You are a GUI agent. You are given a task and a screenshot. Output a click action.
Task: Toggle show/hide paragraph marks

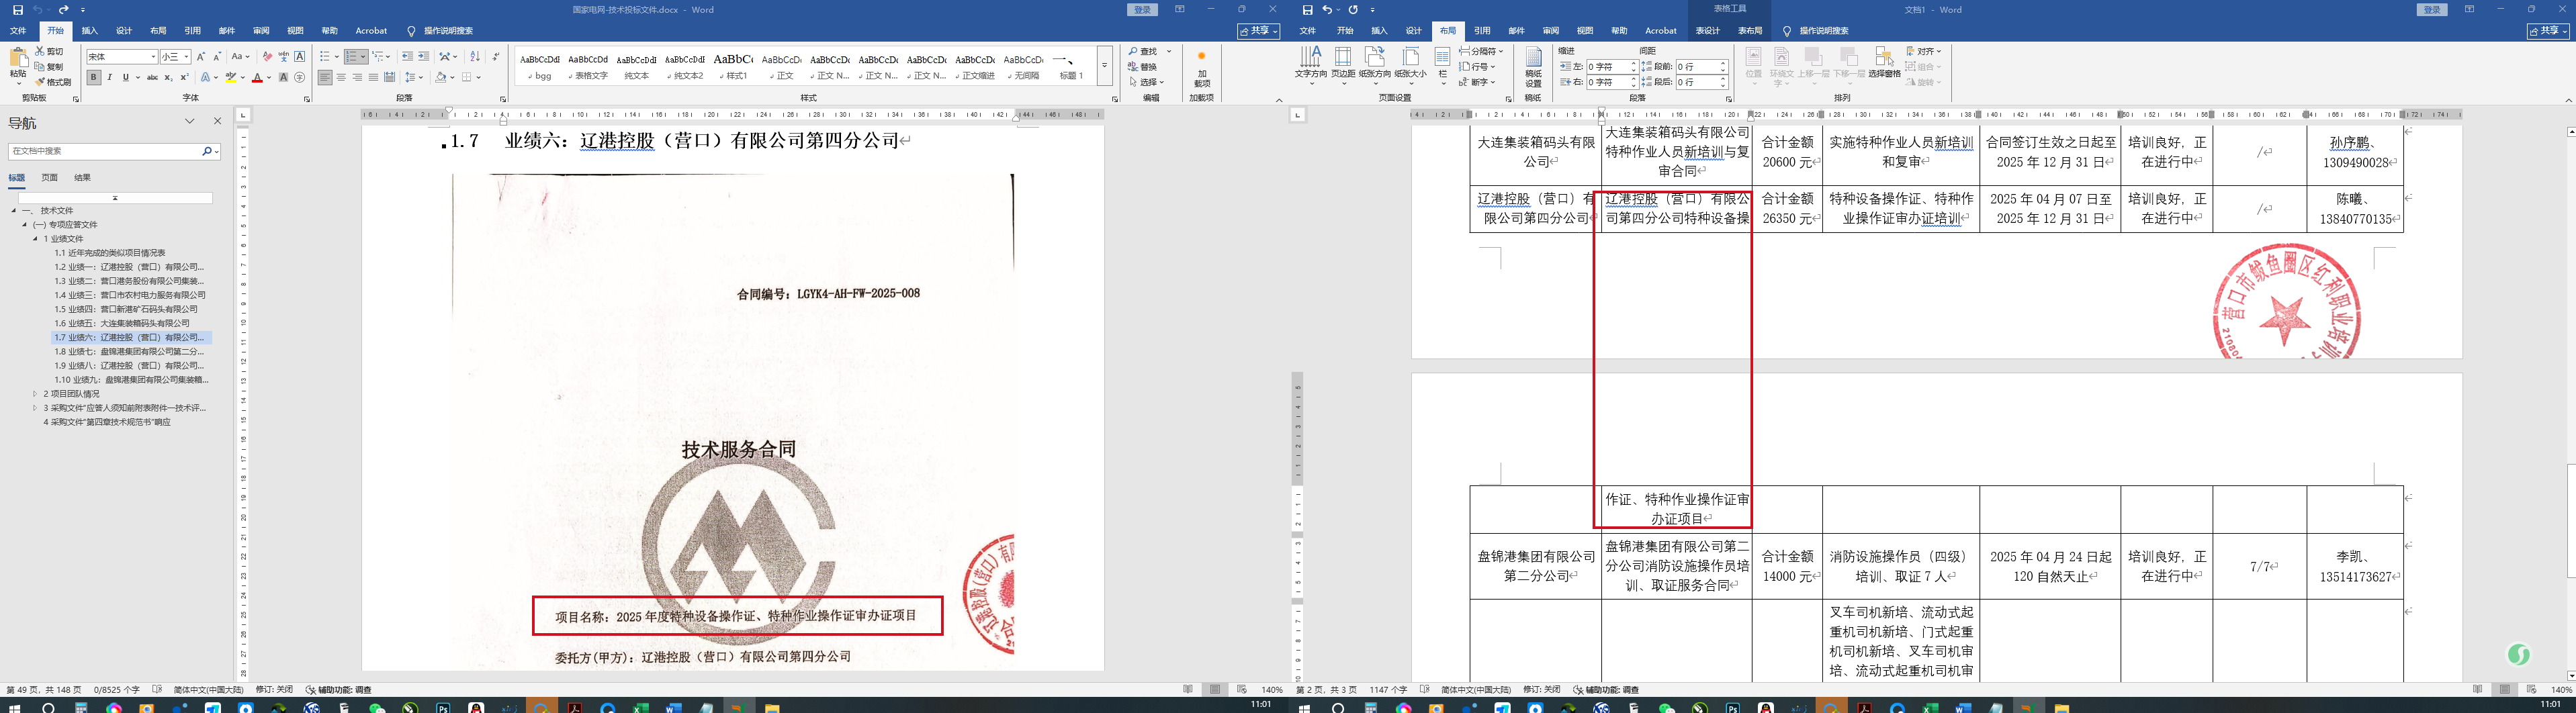[496, 57]
